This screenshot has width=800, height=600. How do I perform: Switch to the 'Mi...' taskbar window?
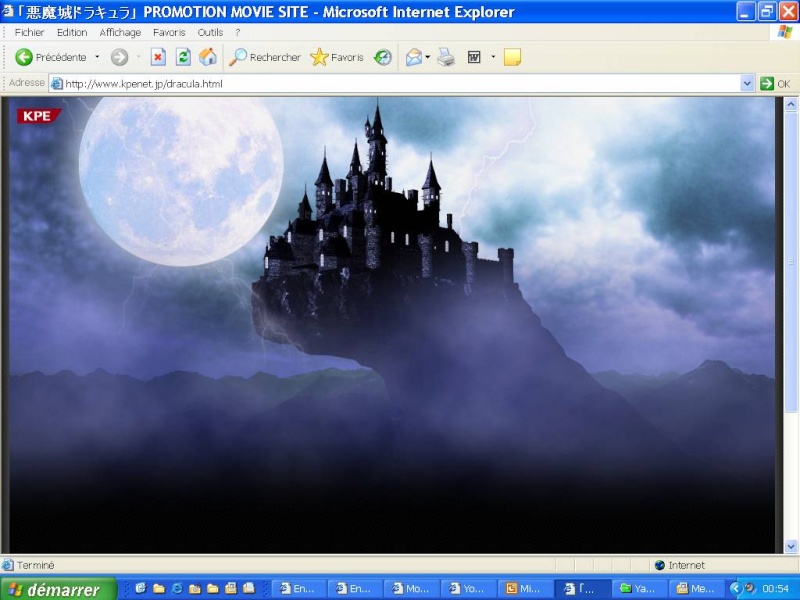[x=524, y=589]
